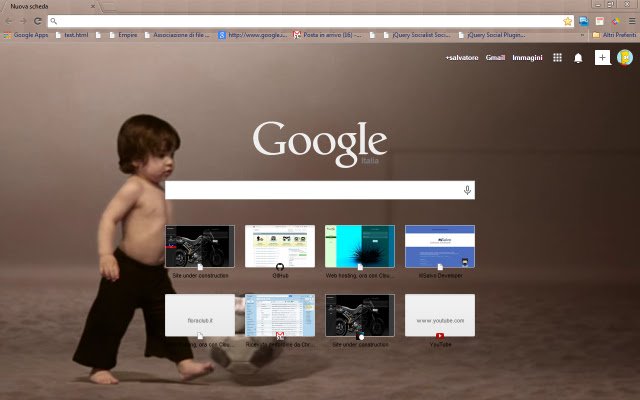
Task: Click the 'GitHub' tile caption
Action: (x=280, y=276)
